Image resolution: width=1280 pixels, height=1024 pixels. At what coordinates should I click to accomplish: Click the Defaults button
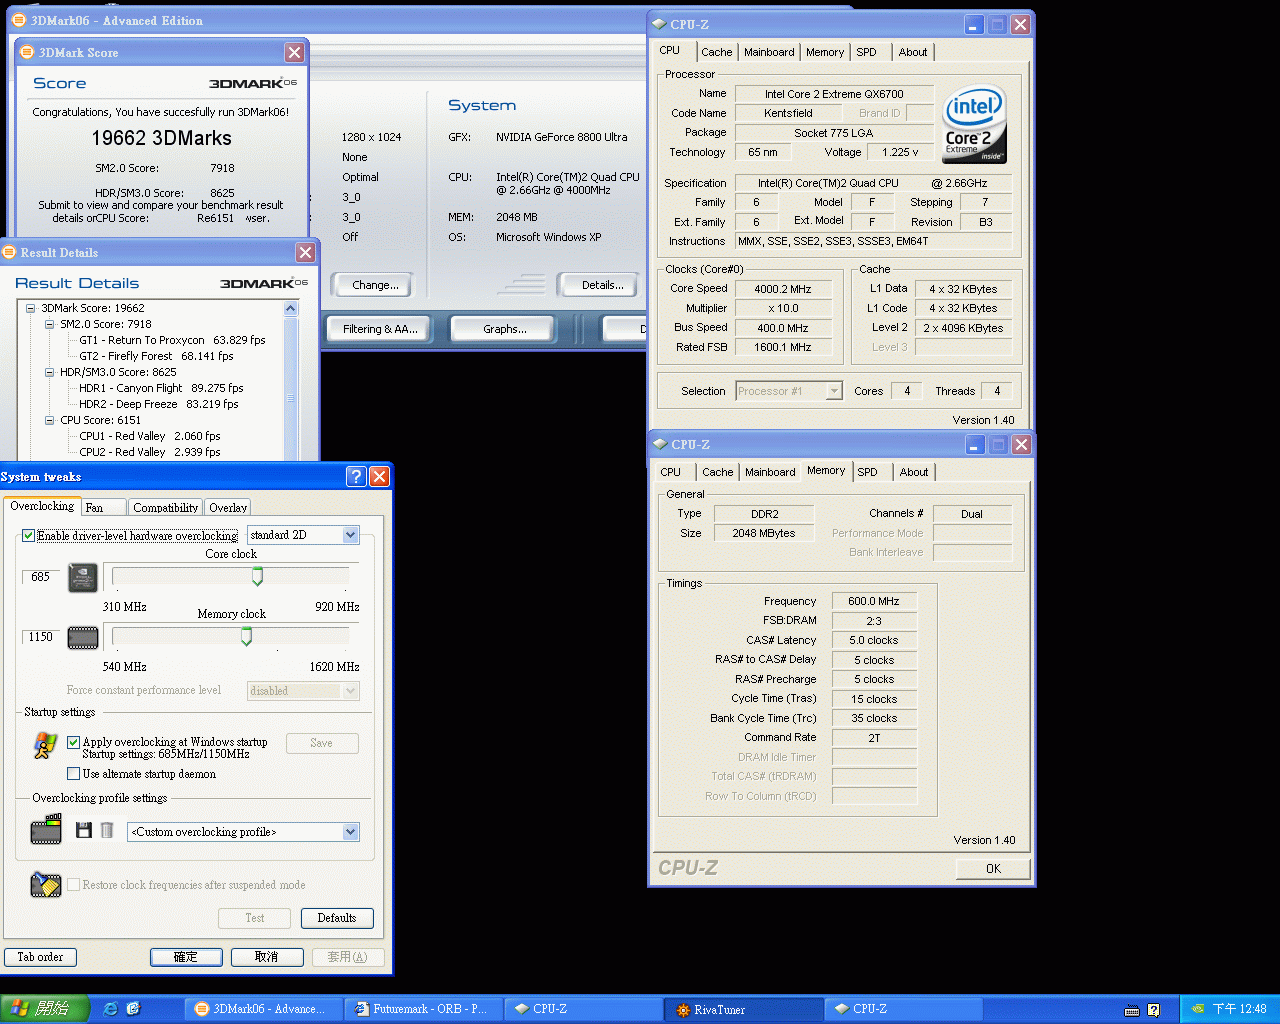coord(336,918)
